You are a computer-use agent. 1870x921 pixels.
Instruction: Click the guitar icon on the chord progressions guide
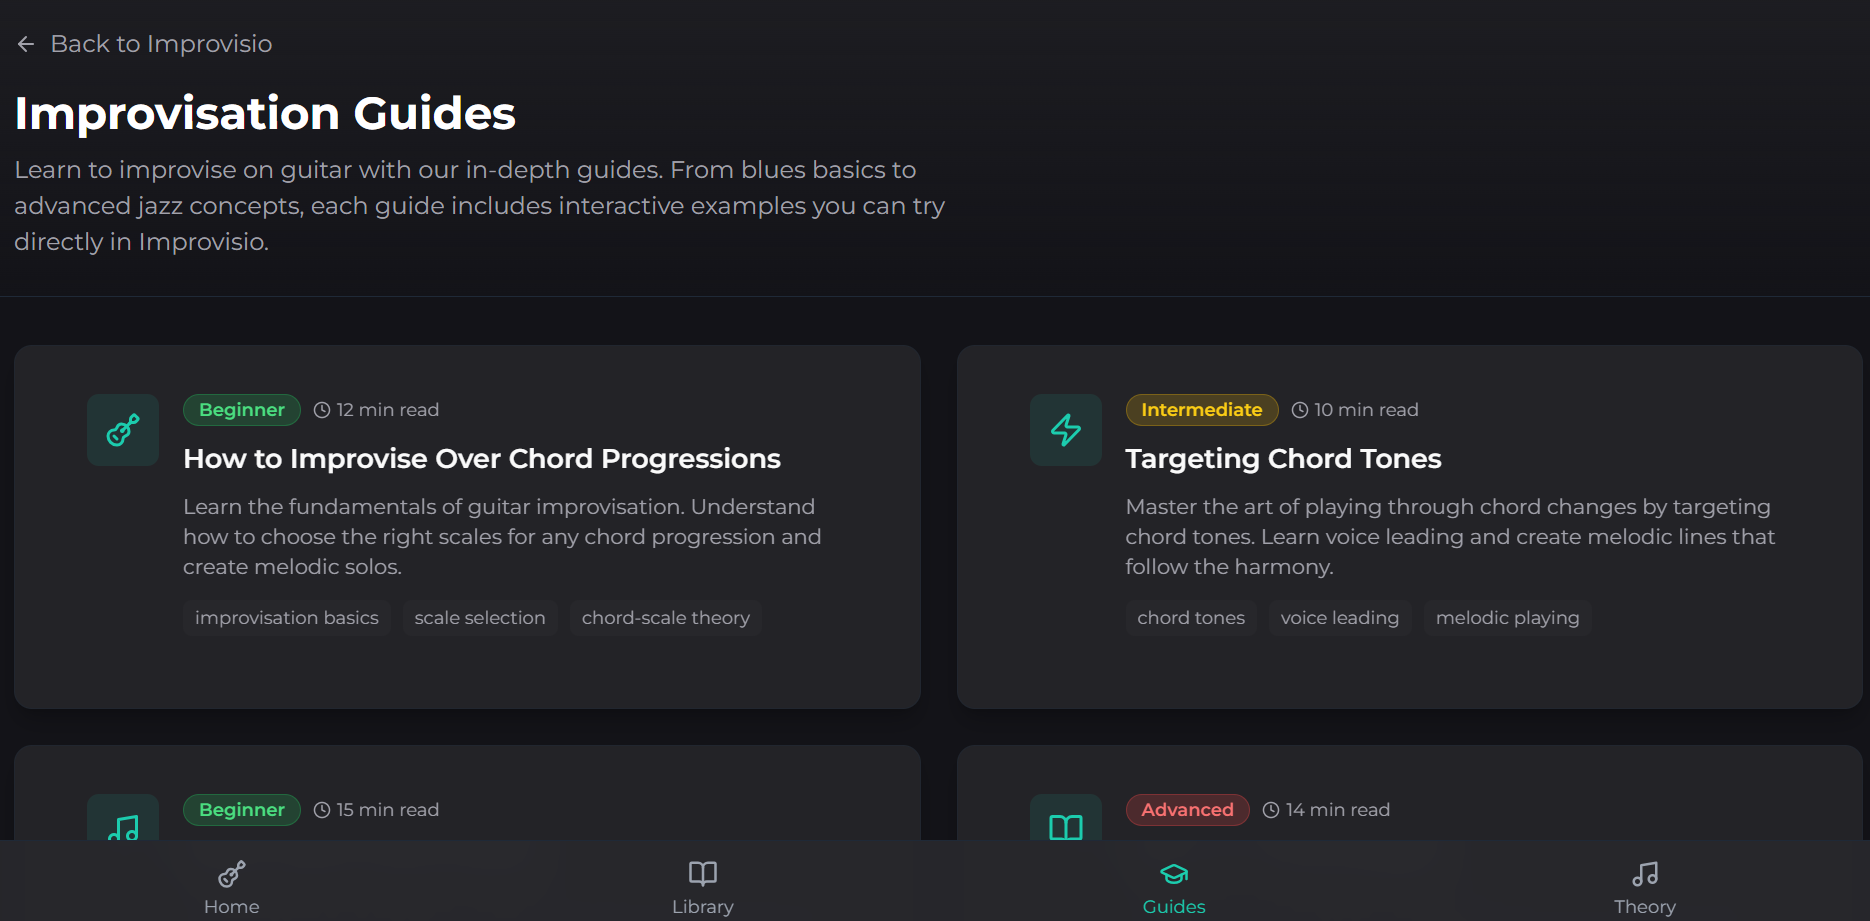(x=122, y=429)
